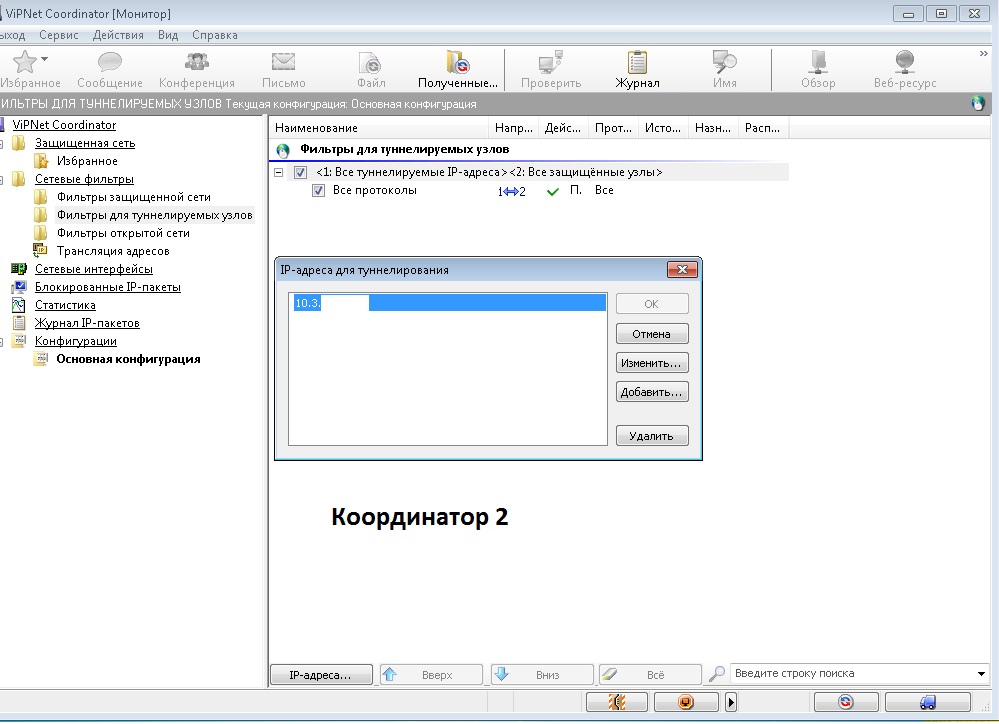Open the Избранное star toolbar icon
The image size is (999, 724).
click(x=24, y=62)
